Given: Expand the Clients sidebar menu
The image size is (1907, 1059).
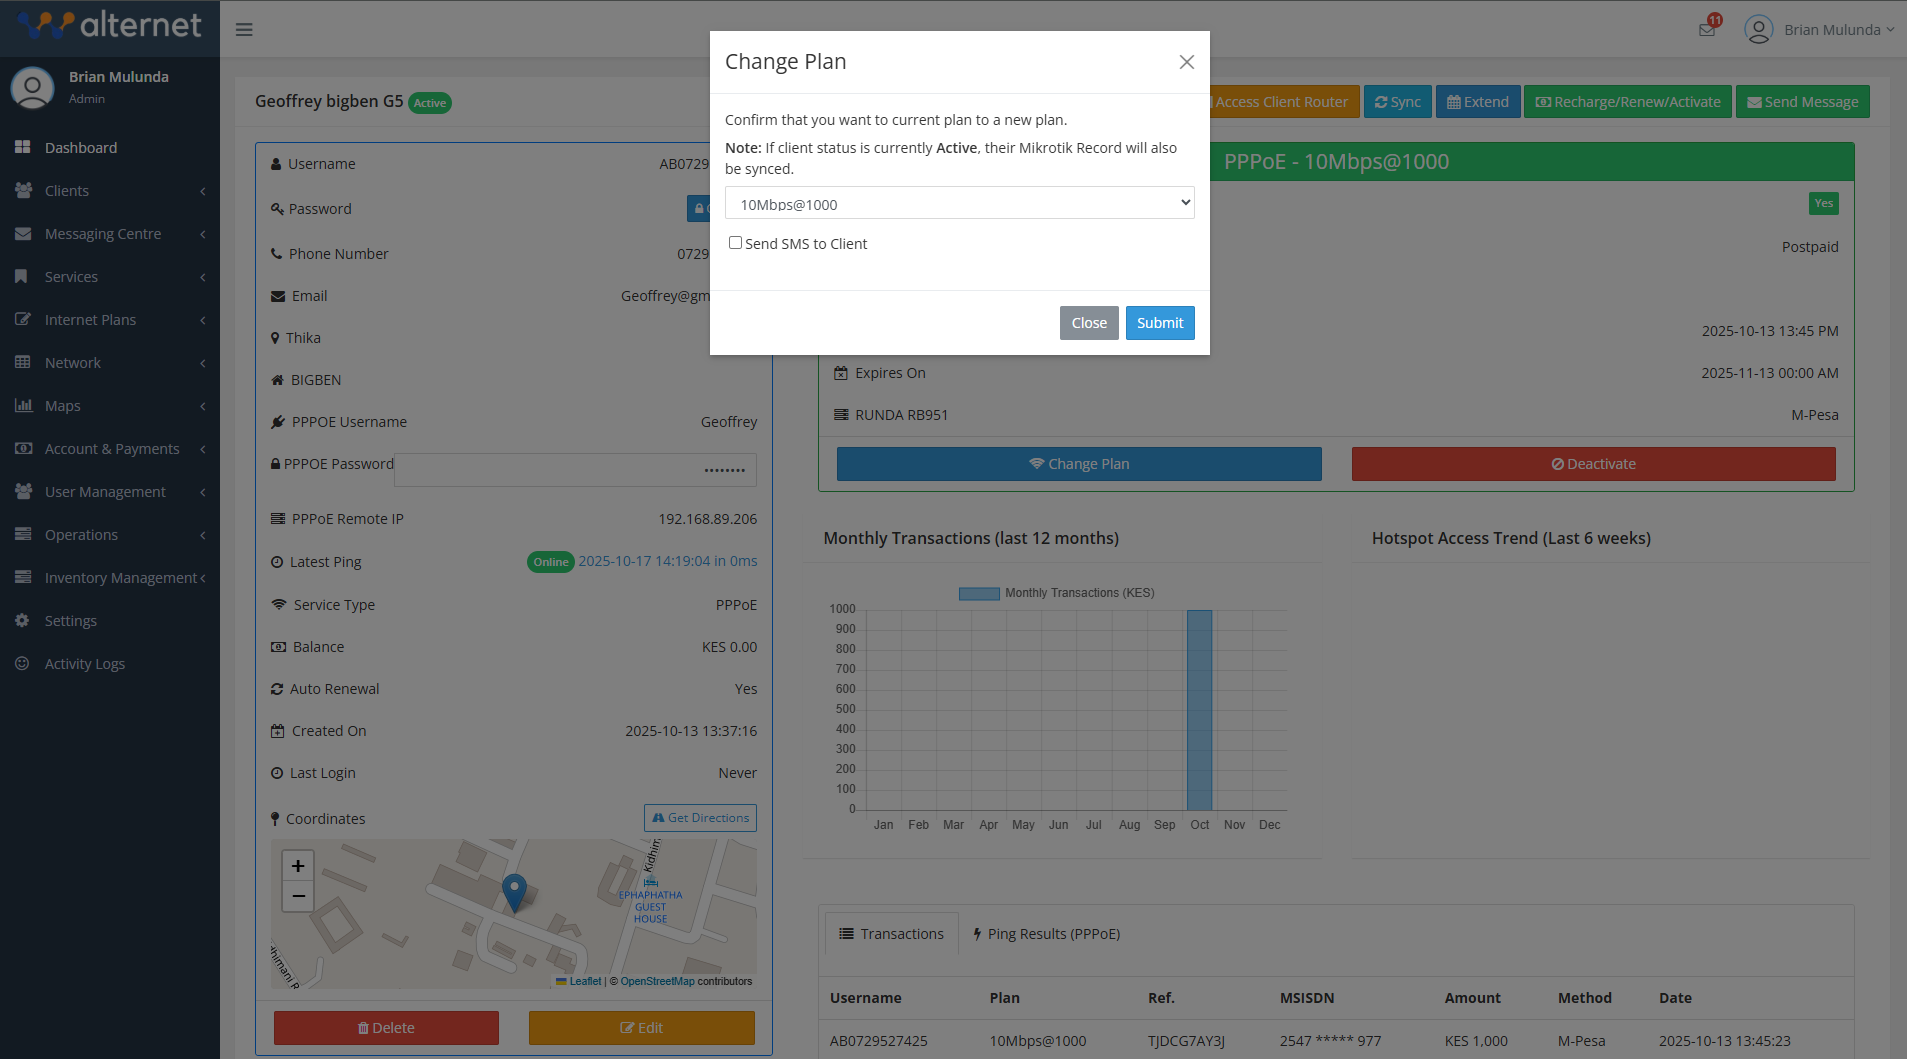Looking at the screenshot, I should point(110,191).
